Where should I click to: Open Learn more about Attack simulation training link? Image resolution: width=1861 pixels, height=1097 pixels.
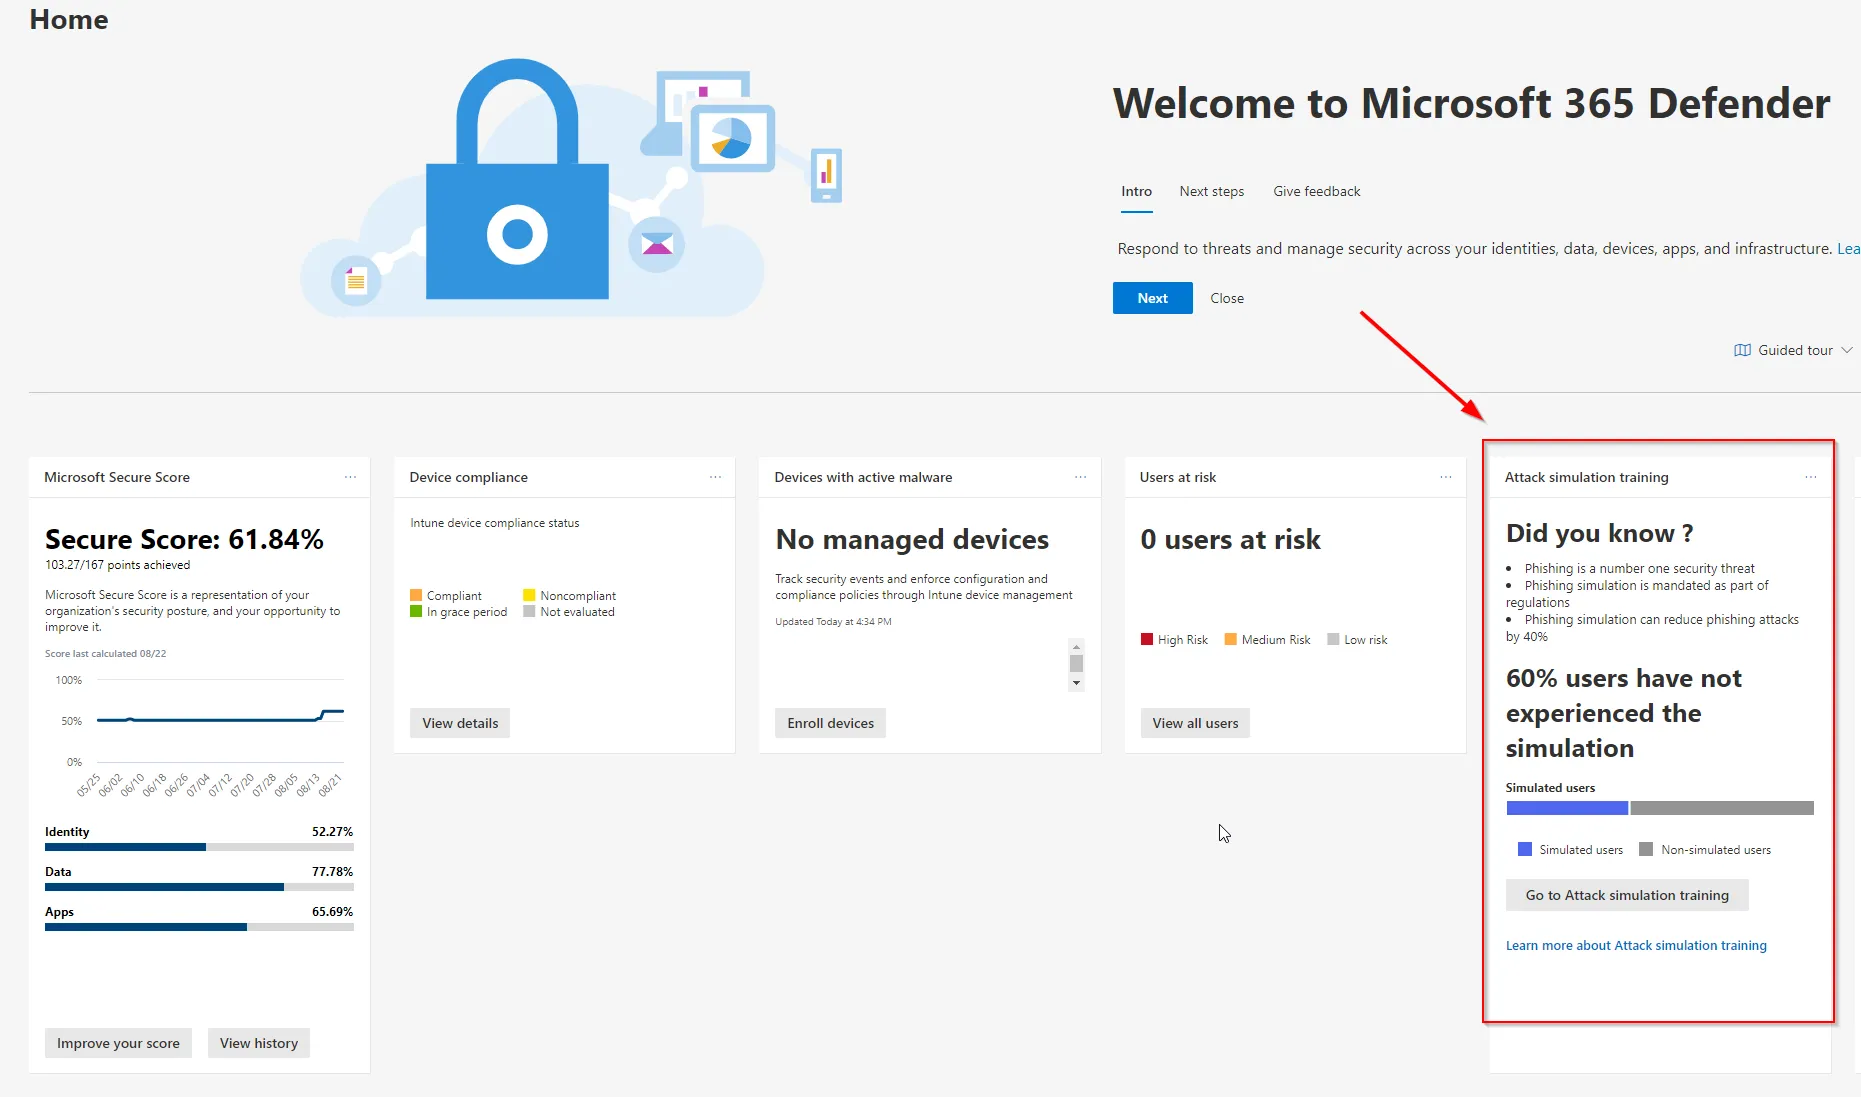coord(1636,945)
